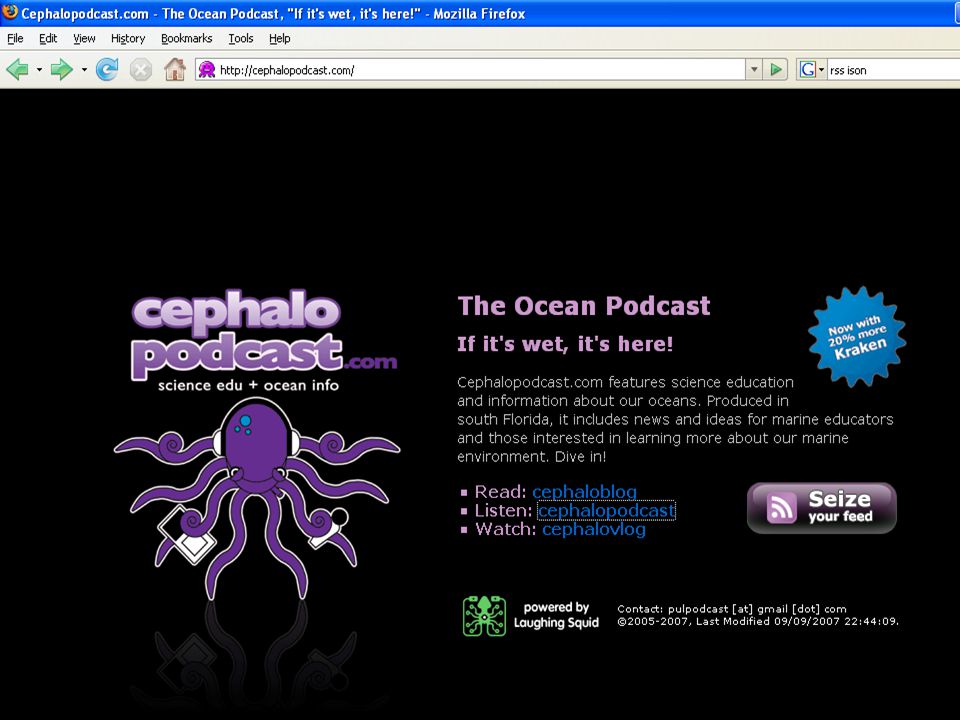Click the 'The Ocean Podcast' heading

click(x=584, y=306)
